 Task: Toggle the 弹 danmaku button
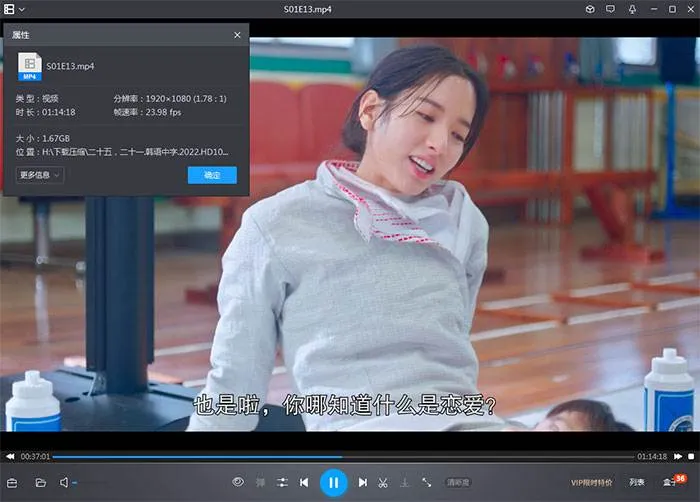(260, 482)
